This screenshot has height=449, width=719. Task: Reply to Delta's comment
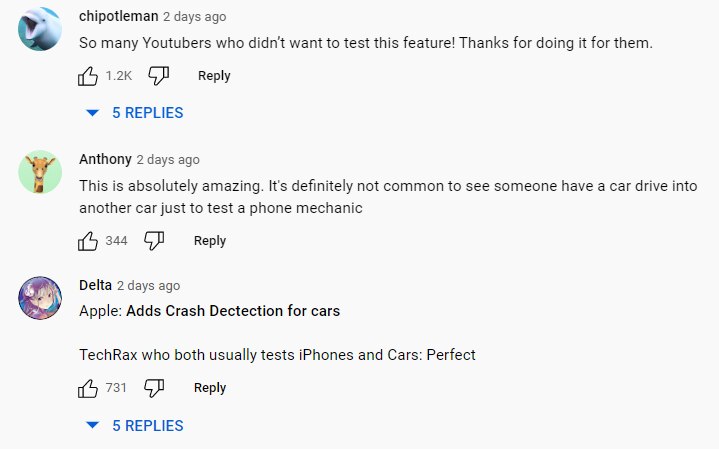(210, 388)
